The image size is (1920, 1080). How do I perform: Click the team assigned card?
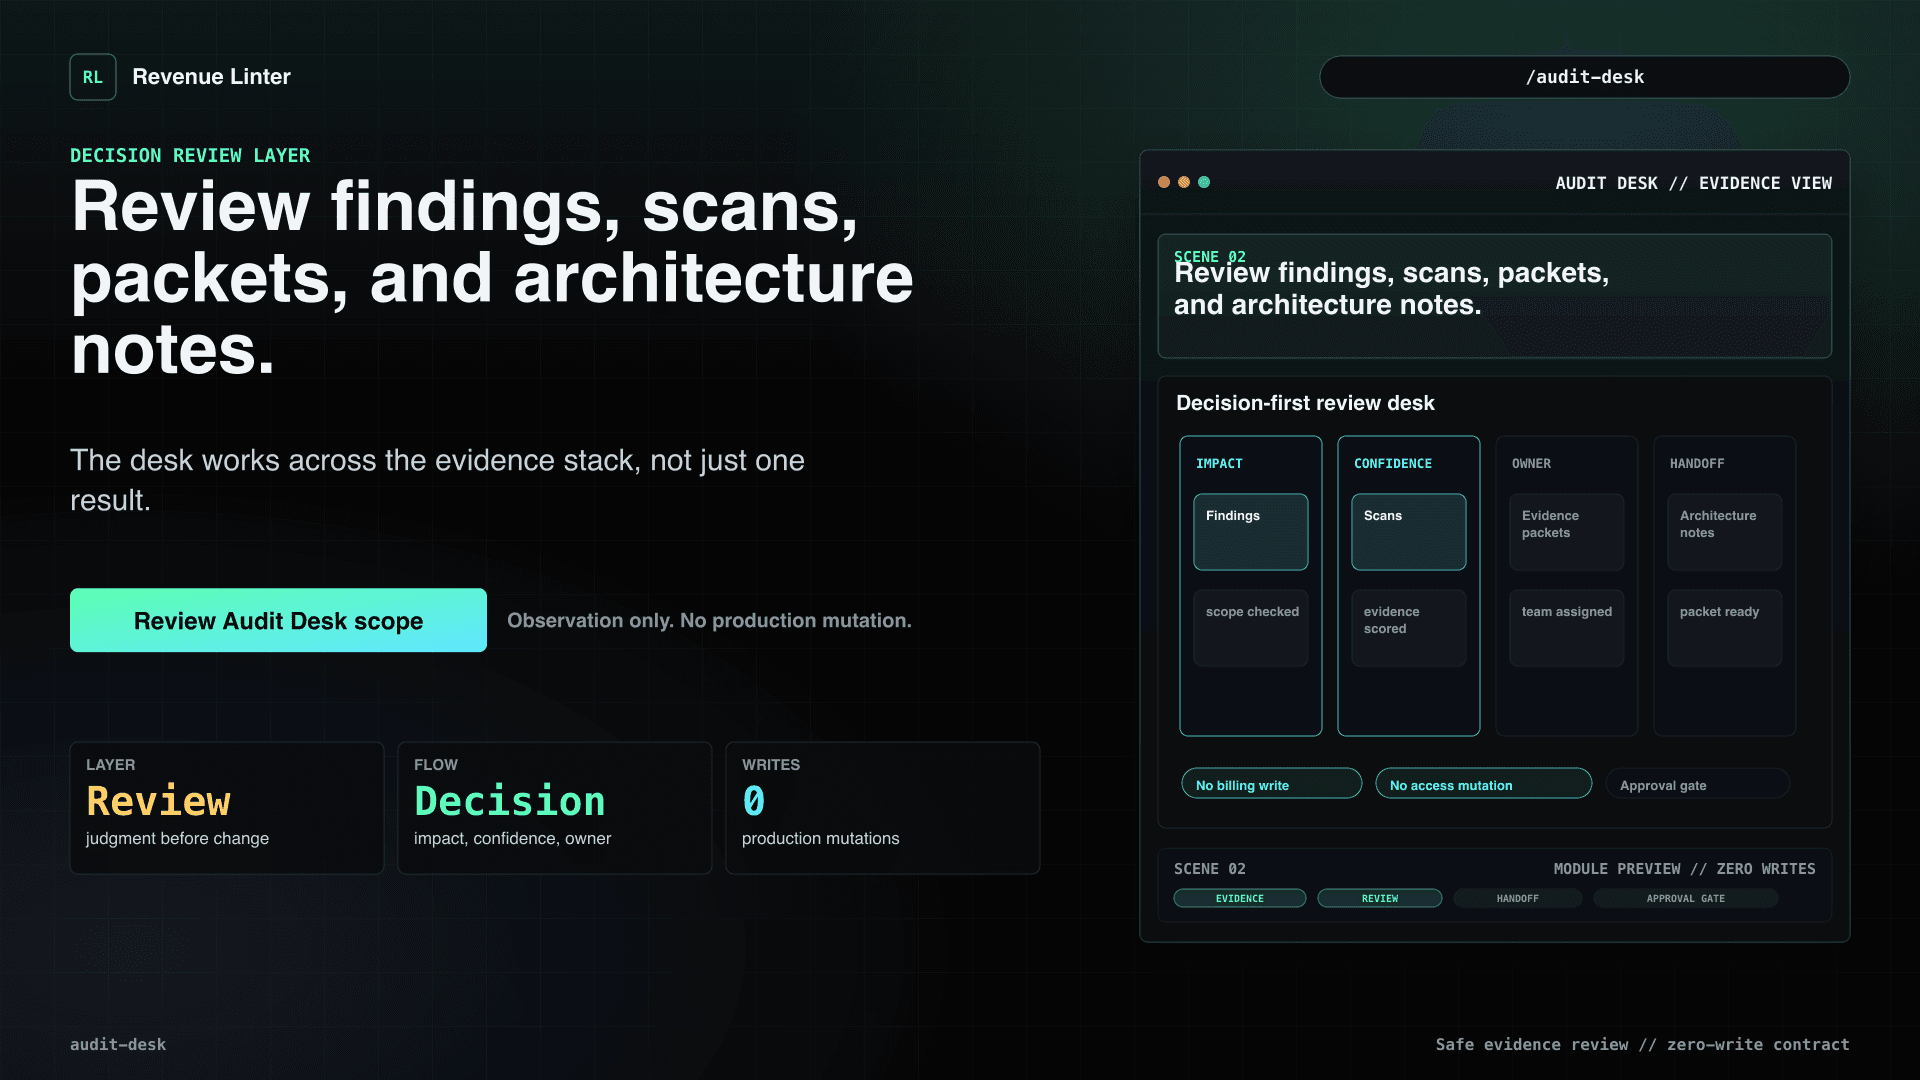1566,628
